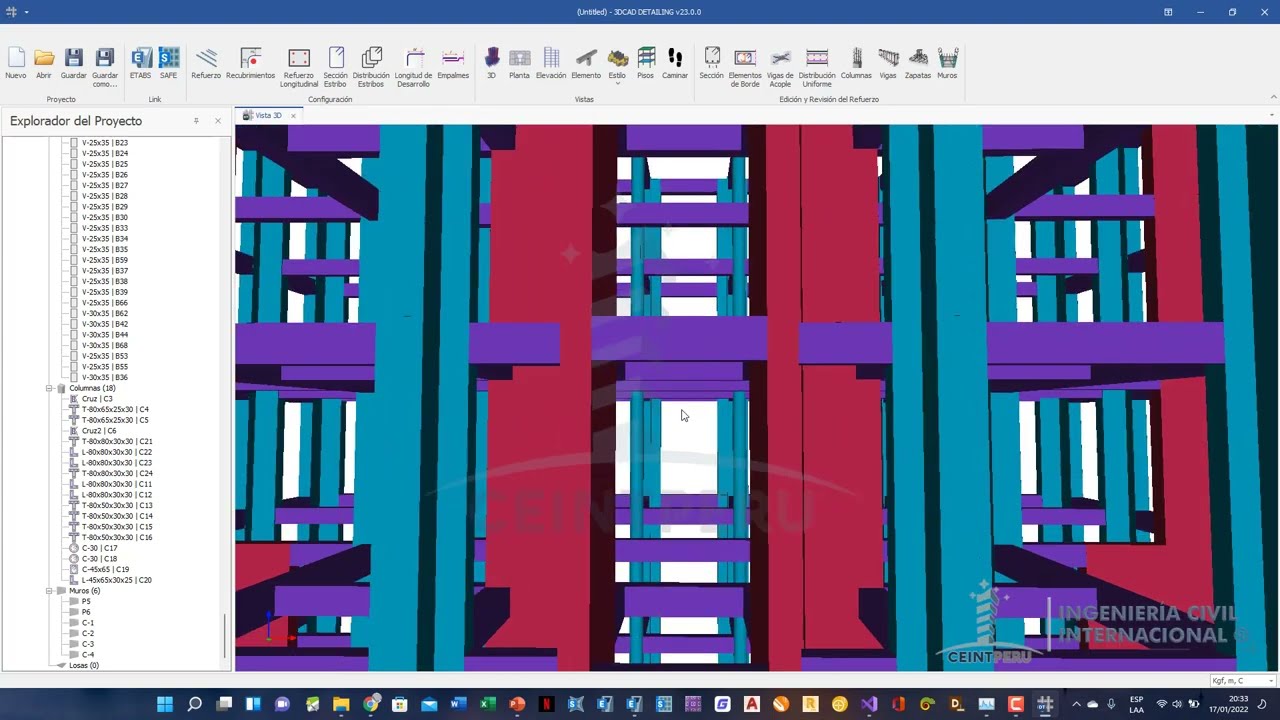Screen dimensions: 1280x720
Task: Switch to Elevación view
Action: pyautogui.click(x=551, y=64)
